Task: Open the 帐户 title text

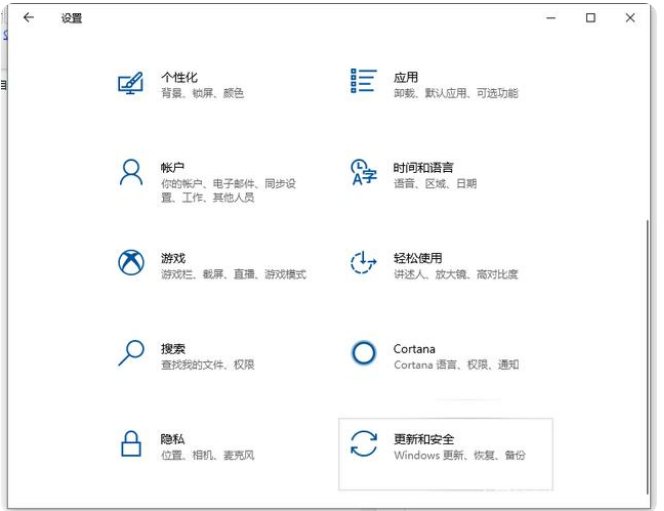Action: pyautogui.click(x=173, y=167)
